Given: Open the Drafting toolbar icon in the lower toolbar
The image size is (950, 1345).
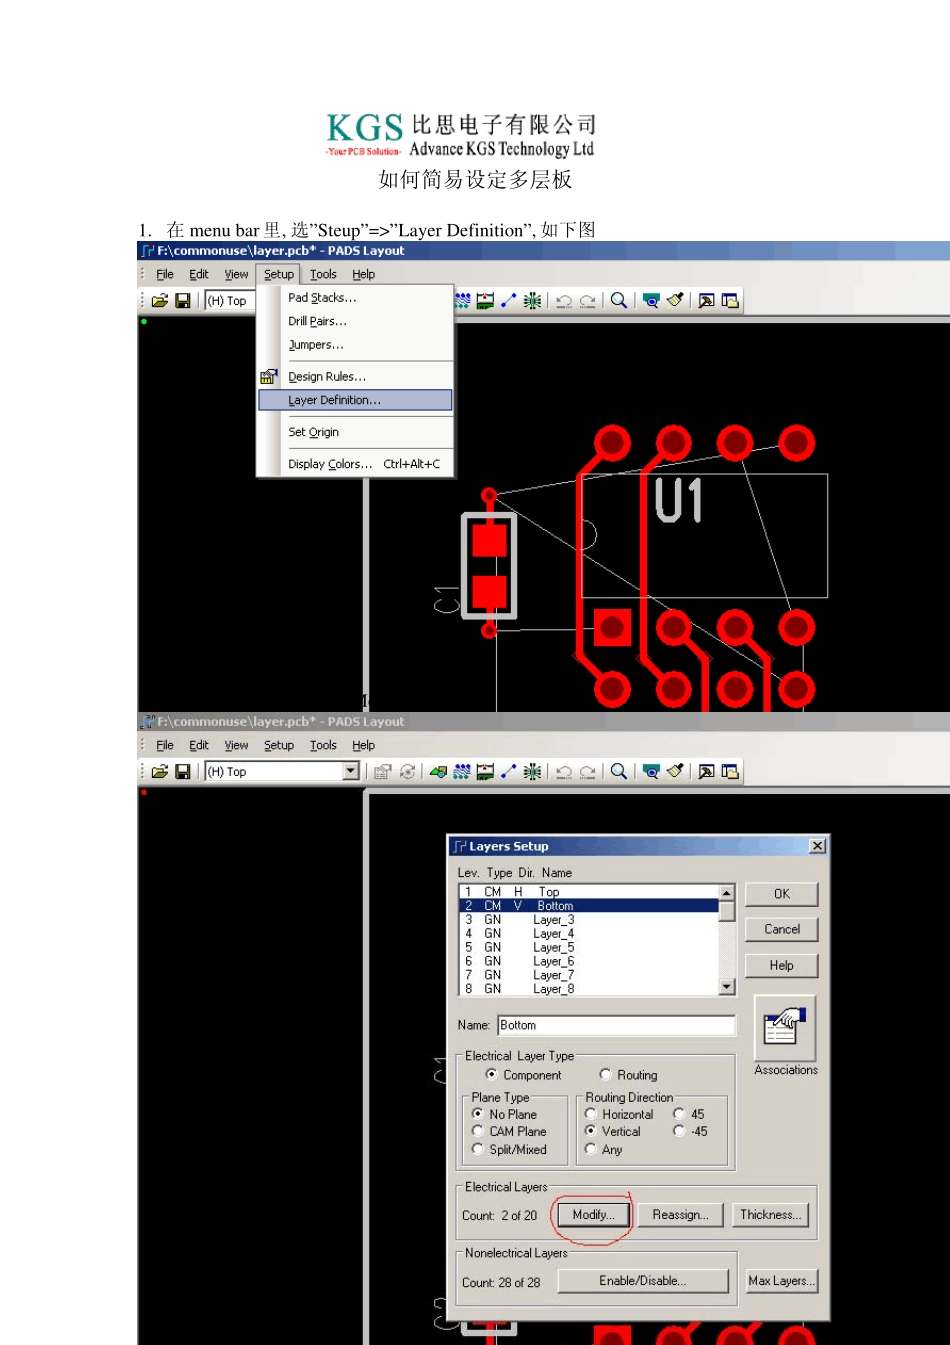Looking at the screenshot, I should [x=438, y=772].
